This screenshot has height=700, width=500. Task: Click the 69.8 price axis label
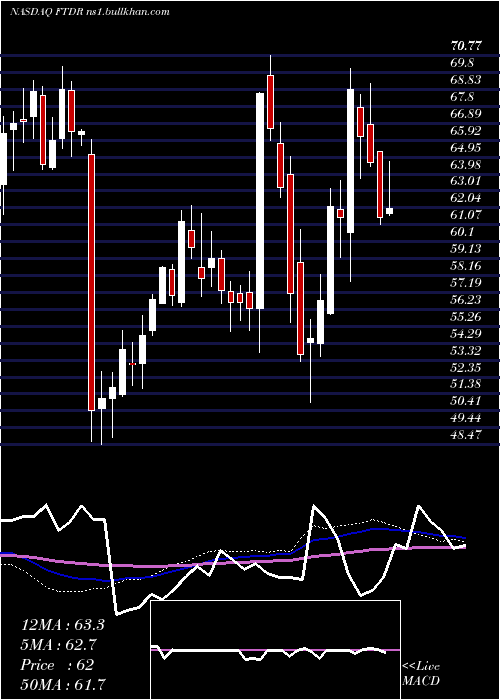(462, 62)
